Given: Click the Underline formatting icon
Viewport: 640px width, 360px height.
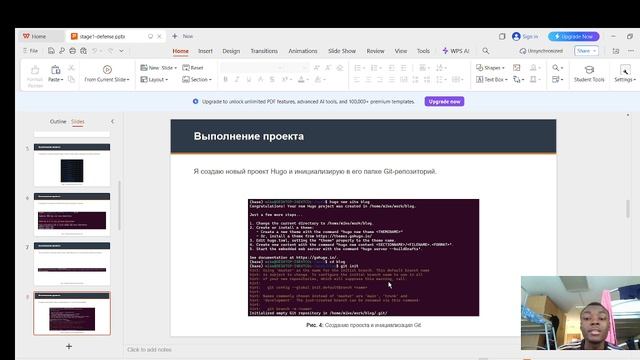Looking at the screenshot, I should click(x=248, y=80).
